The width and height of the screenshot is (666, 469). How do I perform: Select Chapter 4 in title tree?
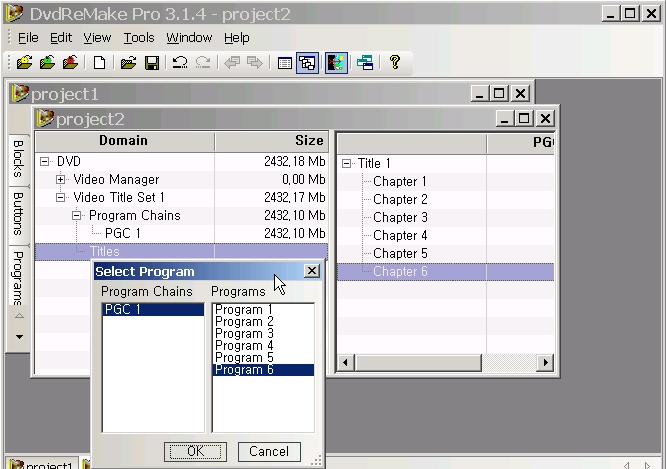pos(400,235)
